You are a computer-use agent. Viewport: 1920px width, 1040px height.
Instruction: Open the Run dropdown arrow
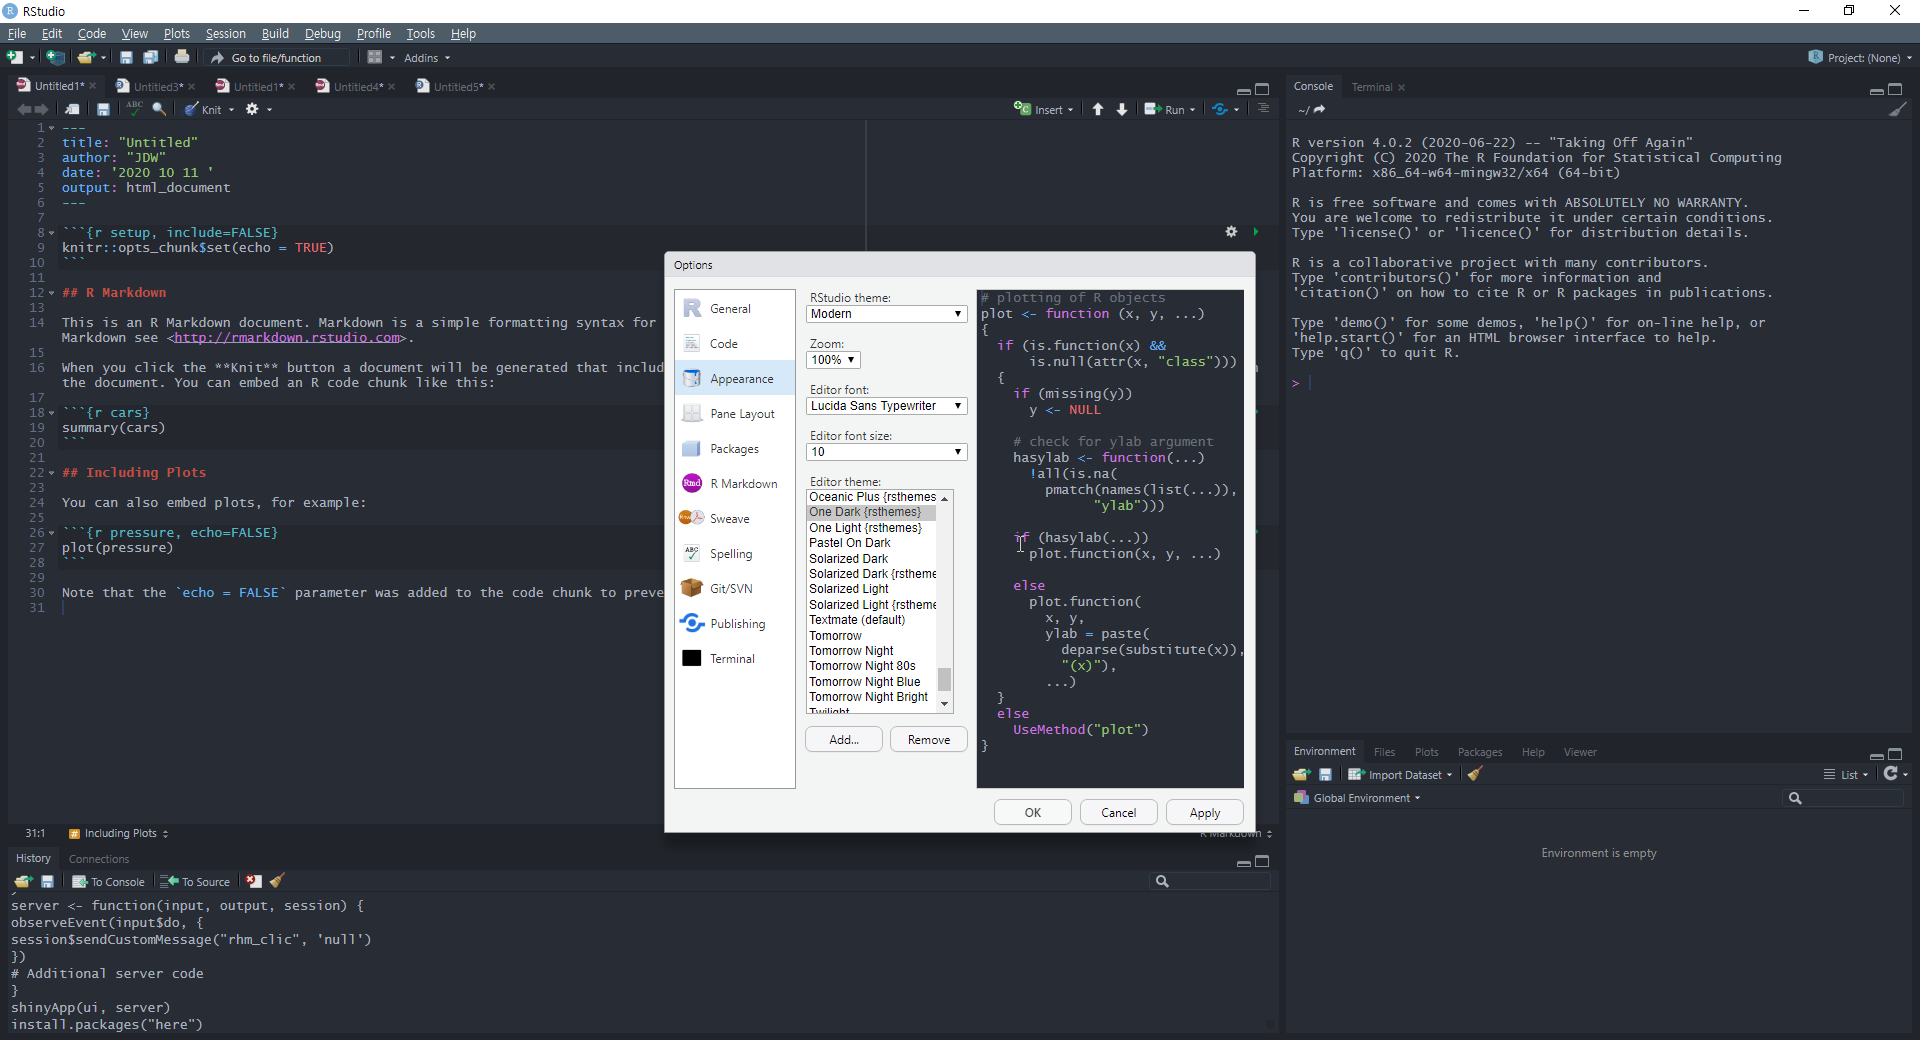tap(1192, 110)
